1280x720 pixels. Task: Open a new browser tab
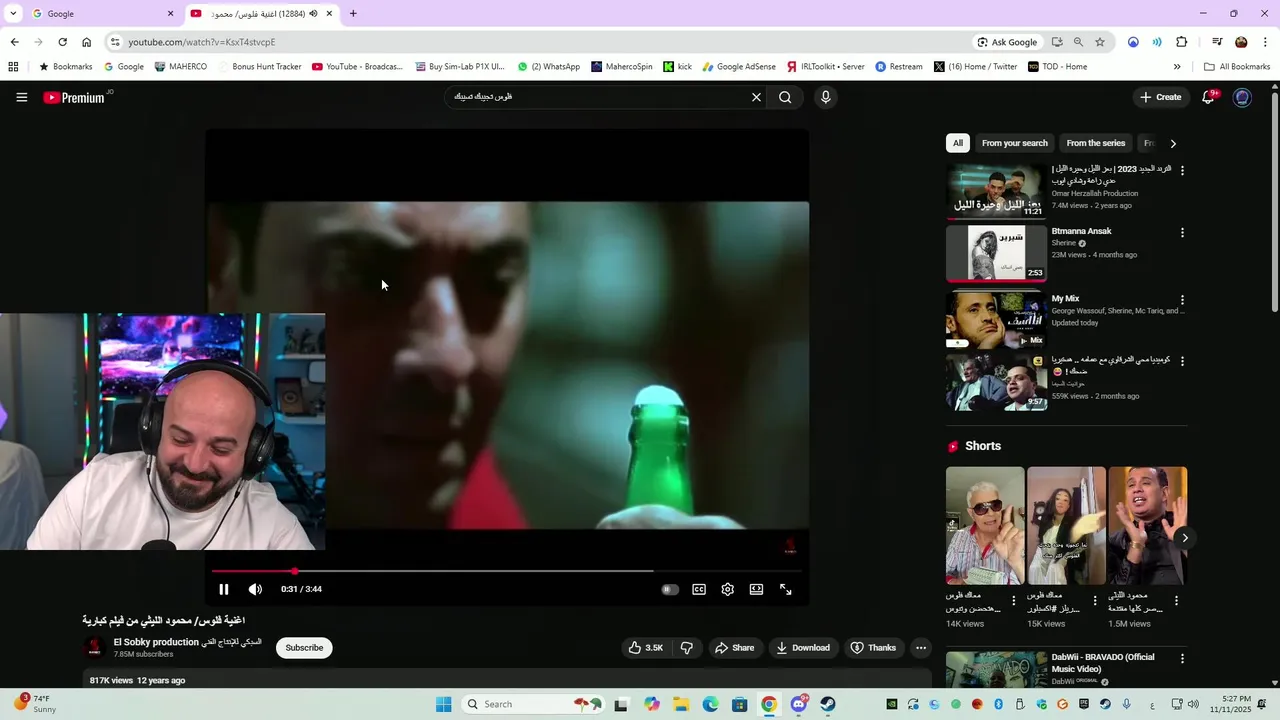click(x=353, y=14)
